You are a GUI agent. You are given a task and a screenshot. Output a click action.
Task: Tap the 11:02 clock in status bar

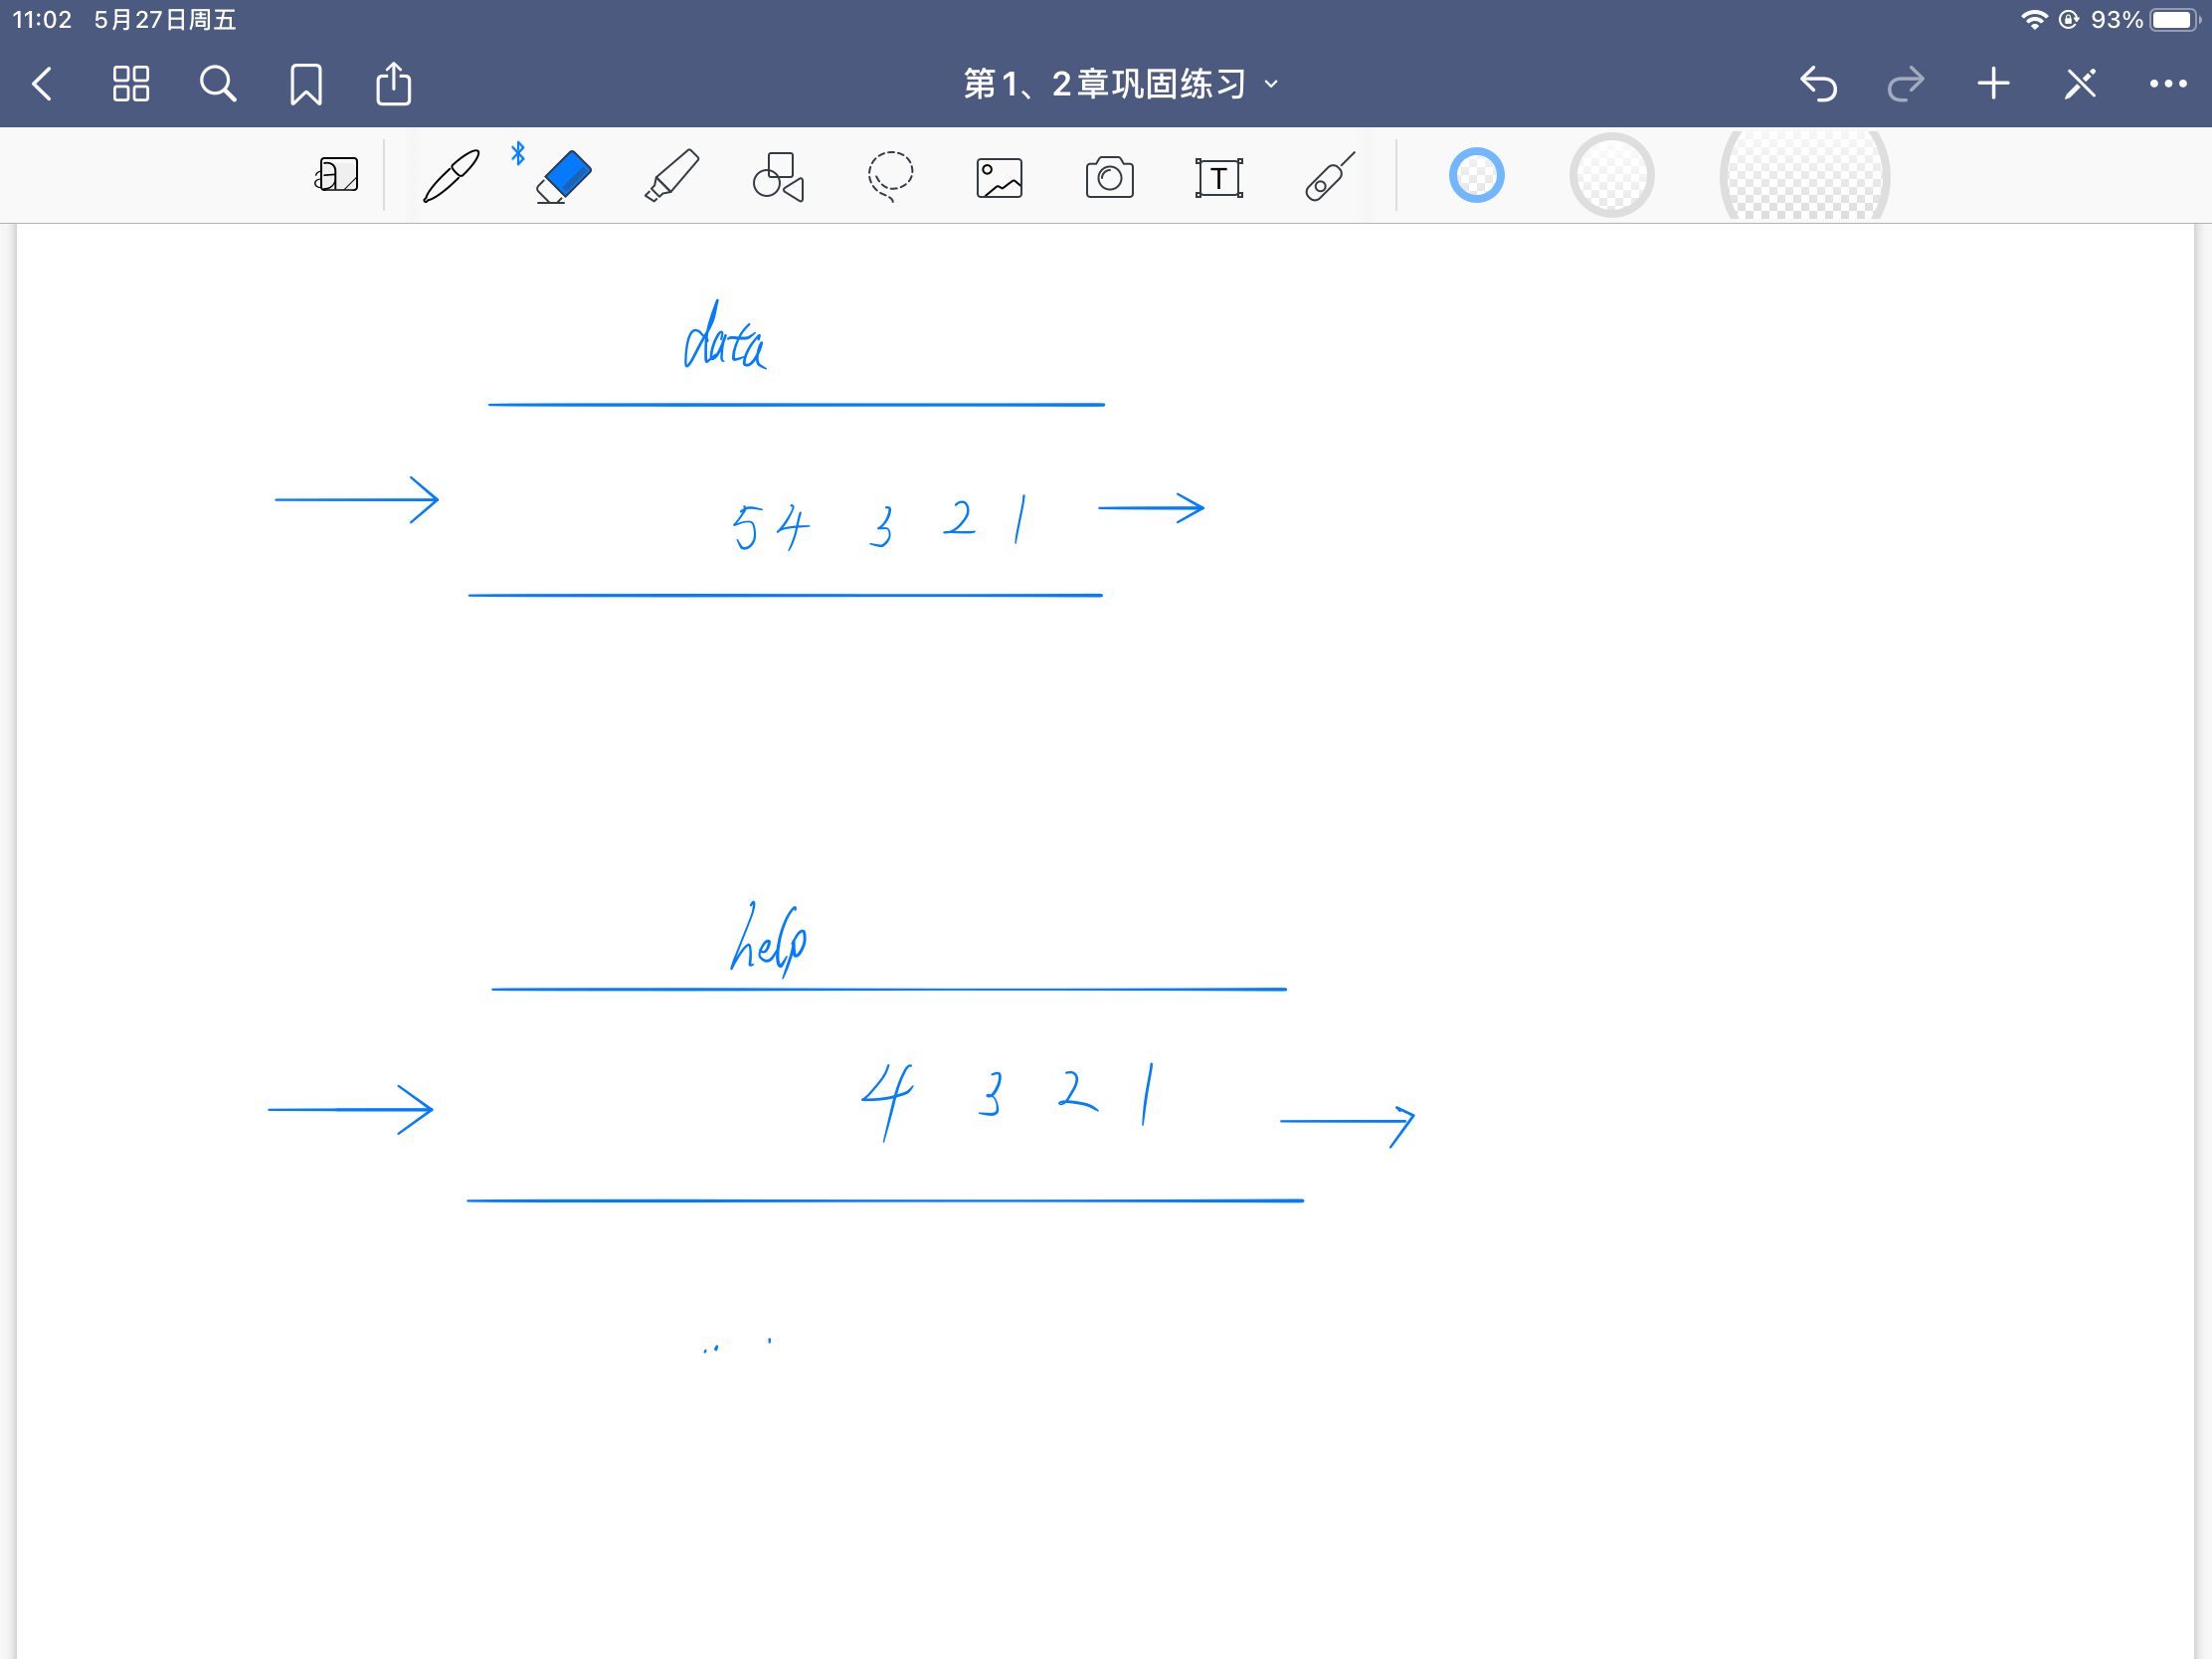tap(42, 20)
